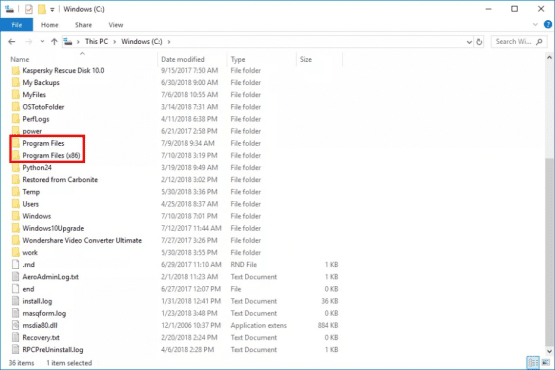
Task: Click the document icon of Recovery.txt
Action: (15, 337)
